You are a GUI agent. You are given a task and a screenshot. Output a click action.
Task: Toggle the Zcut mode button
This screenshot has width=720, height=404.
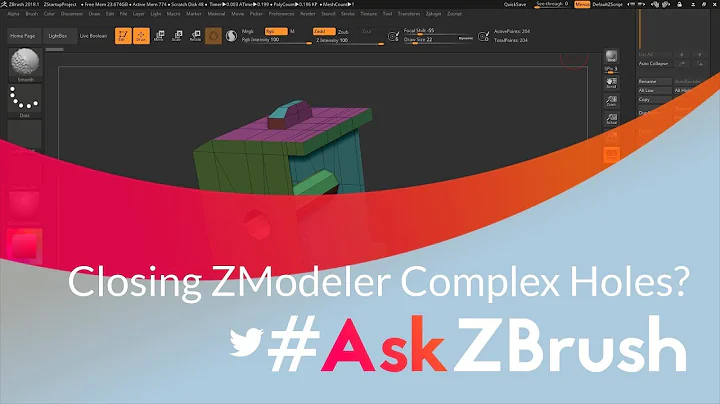click(x=366, y=31)
